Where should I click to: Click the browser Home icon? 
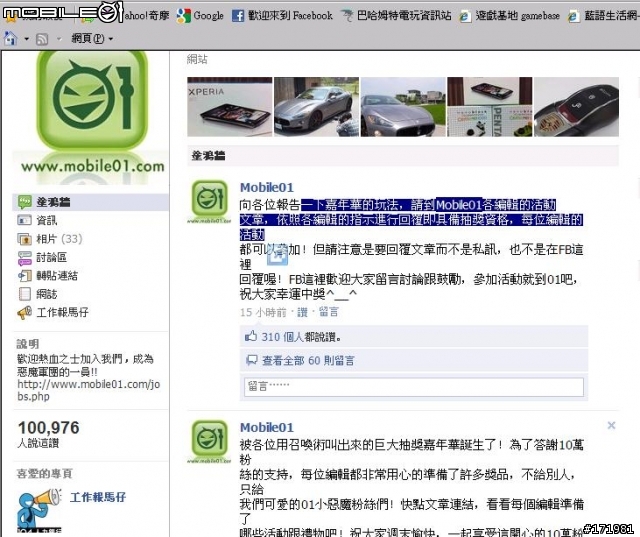(x=10, y=39)
